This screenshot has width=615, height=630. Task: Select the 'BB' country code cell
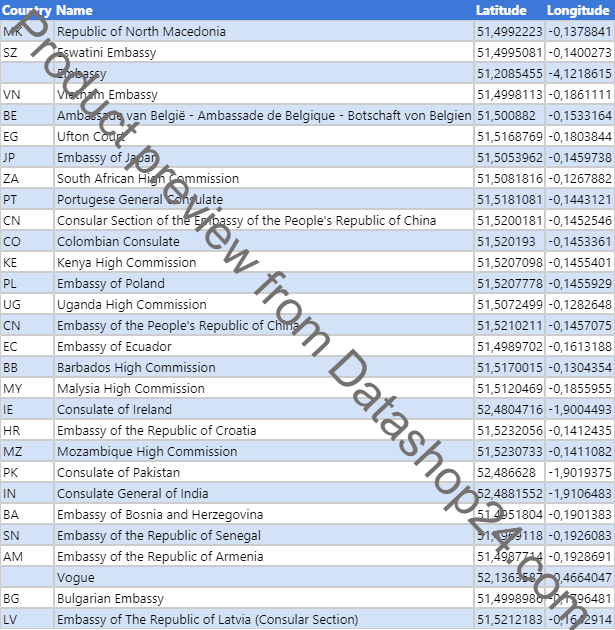coord(27,367)
